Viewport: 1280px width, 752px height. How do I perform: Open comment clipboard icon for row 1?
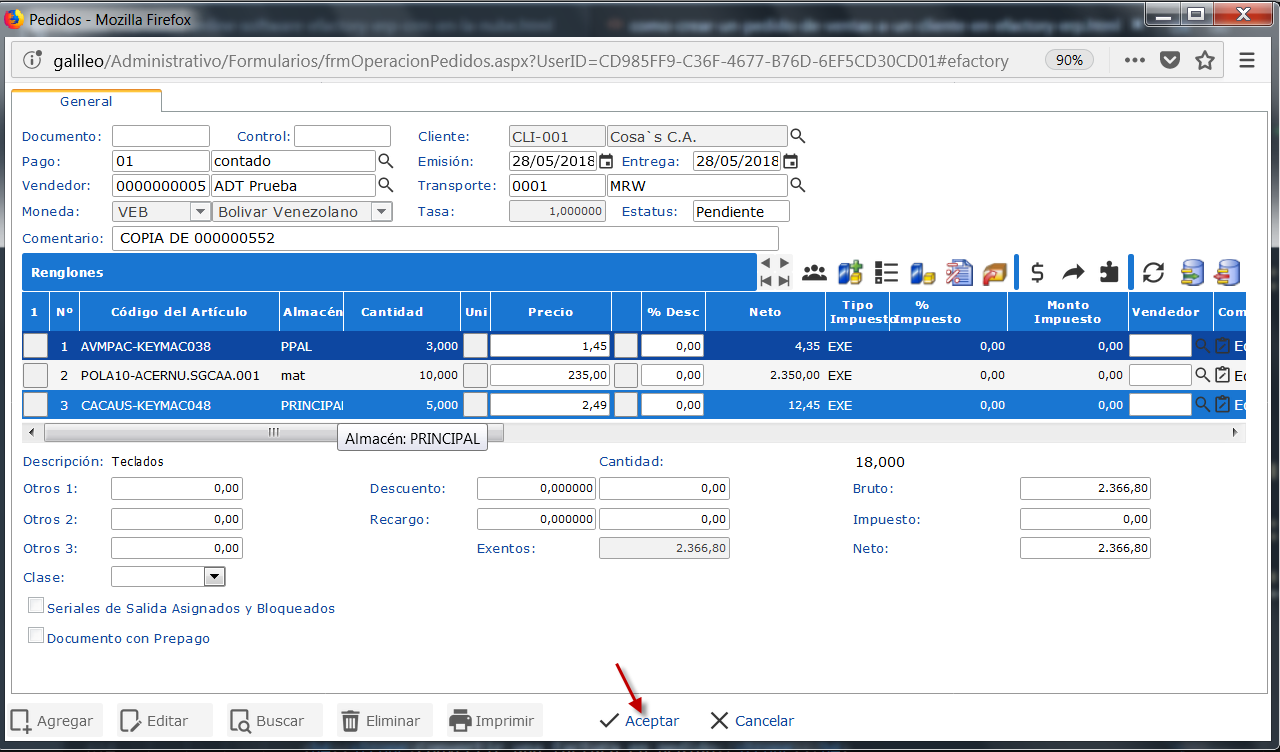tap(1222, 346)
